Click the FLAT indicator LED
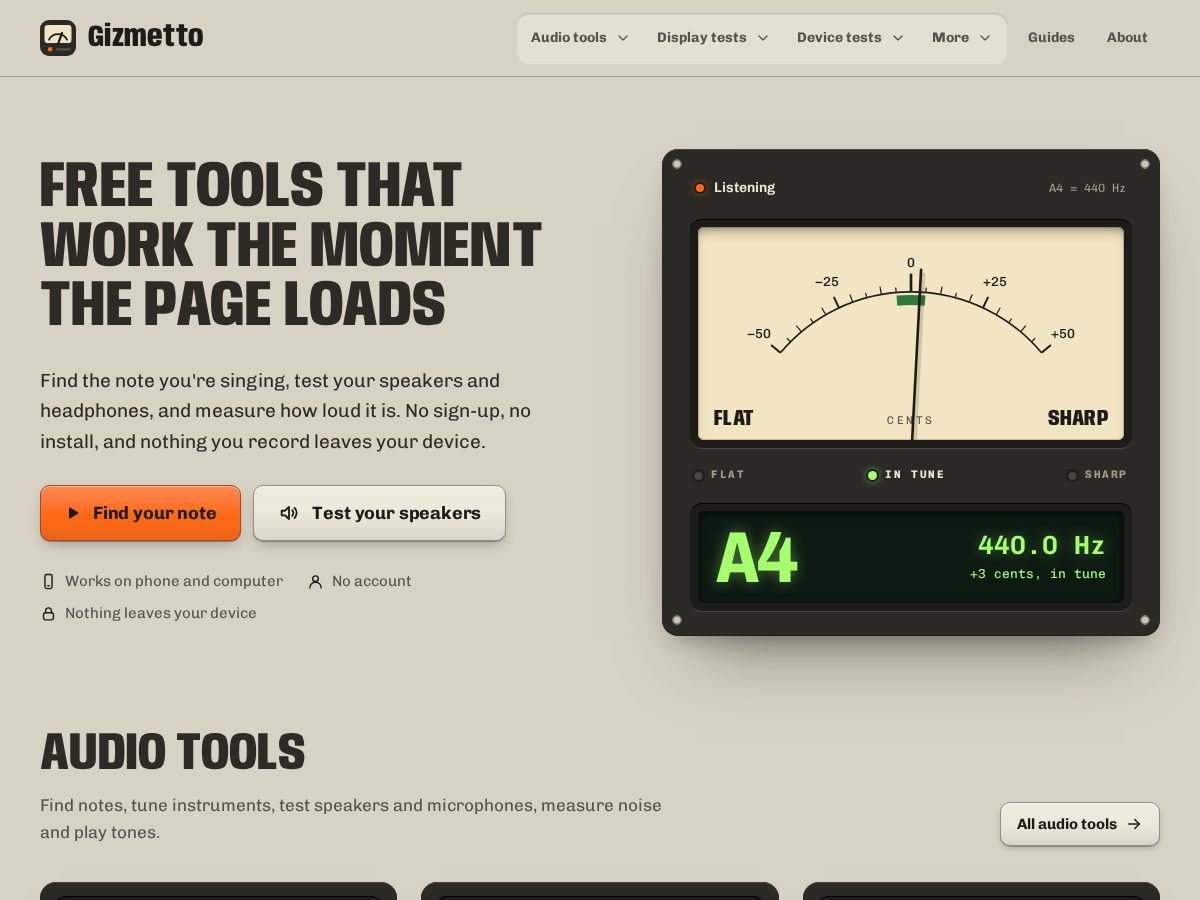 click(699, 475)
